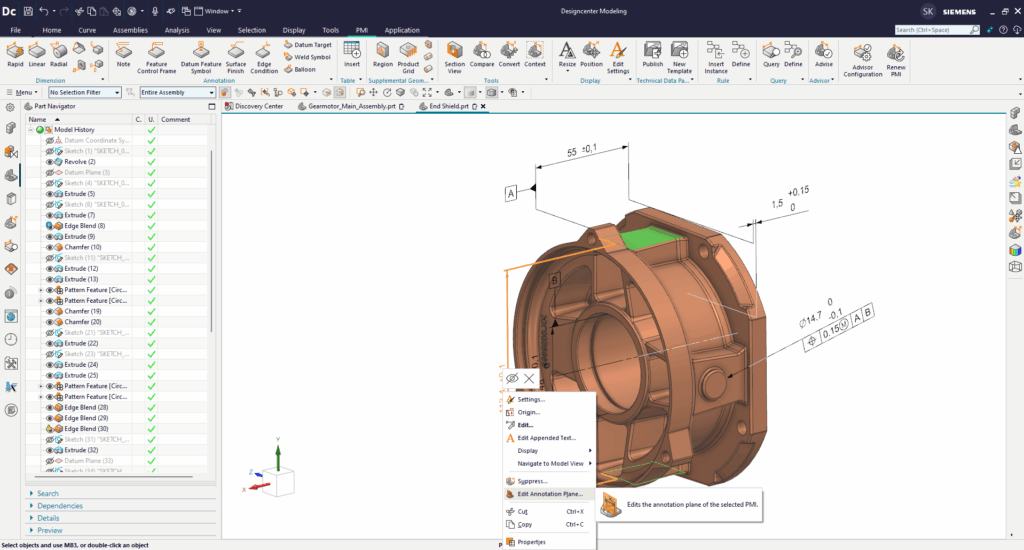Open the Assemblies ribbon tab
Image resolution: width=1024 pixels, height=550 pixels.
click(130, 30)
